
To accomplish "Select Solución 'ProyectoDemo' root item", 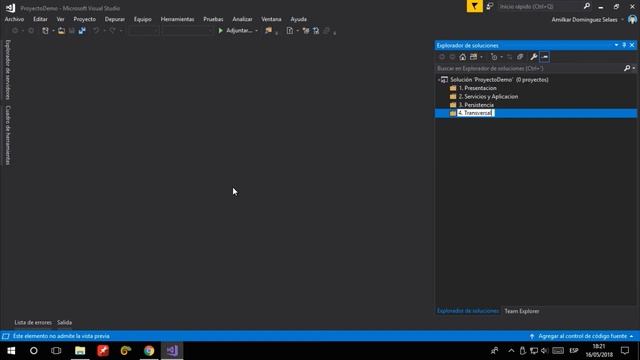I will click(499, 80).
